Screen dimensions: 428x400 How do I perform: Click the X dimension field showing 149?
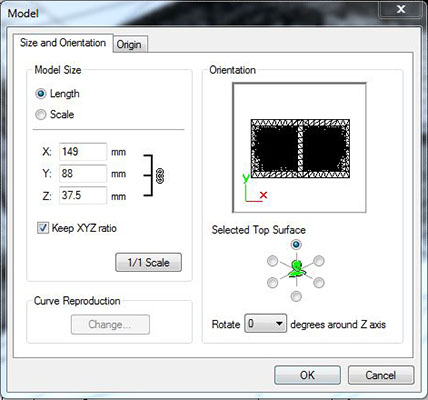83,152
